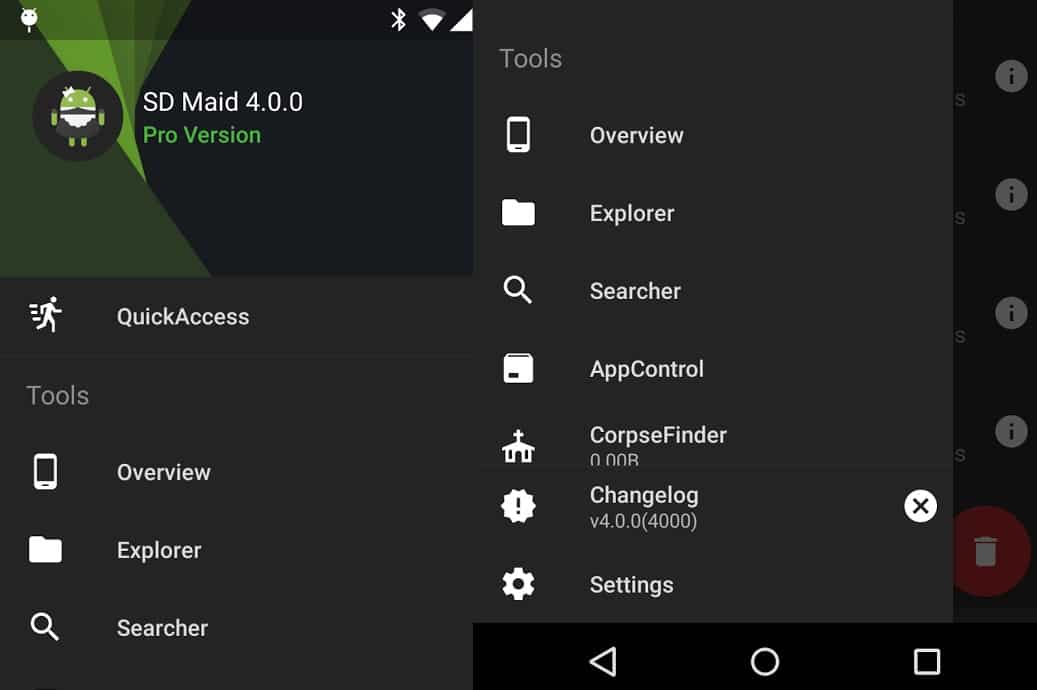Select the CorpseFinder text label

(x=658, y=435)
